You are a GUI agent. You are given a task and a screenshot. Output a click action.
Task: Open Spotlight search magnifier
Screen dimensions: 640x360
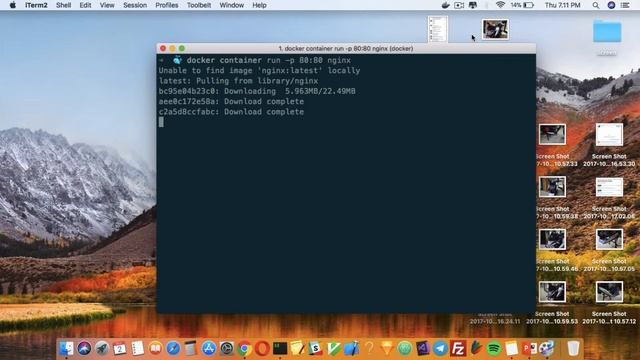click(596, 5)
